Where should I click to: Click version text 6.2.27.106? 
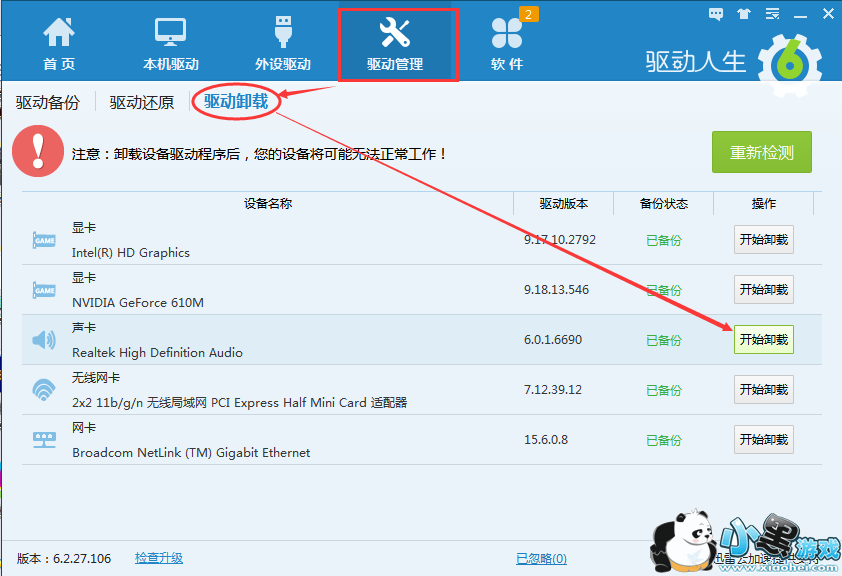(82, 559)
